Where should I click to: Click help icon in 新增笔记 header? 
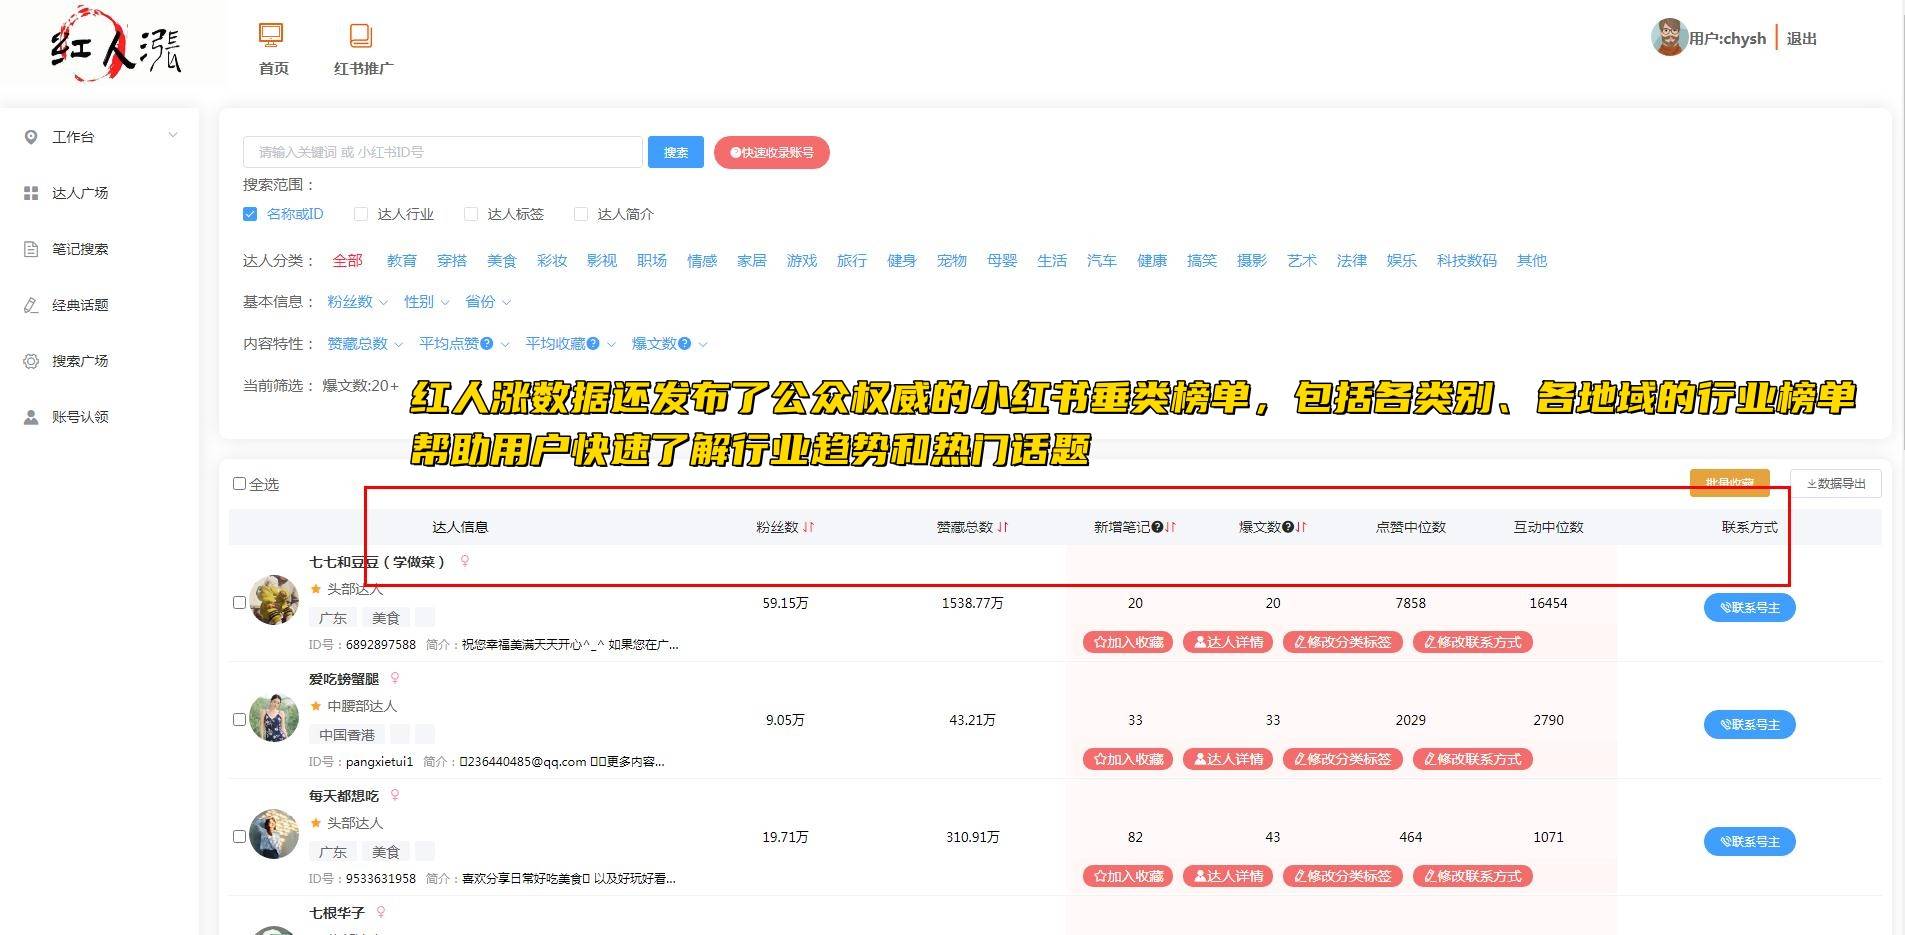click(x=1157, y=527)
